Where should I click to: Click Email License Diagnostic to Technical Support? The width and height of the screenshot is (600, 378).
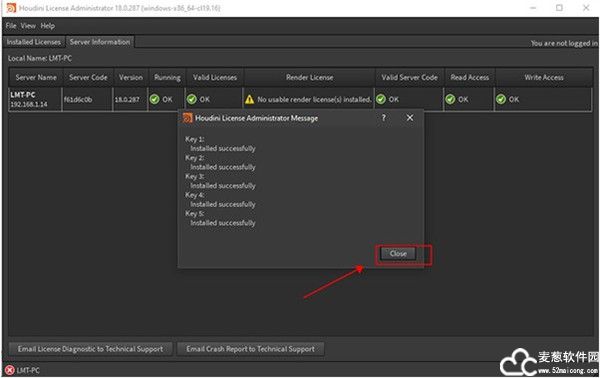tap(90, 349)
